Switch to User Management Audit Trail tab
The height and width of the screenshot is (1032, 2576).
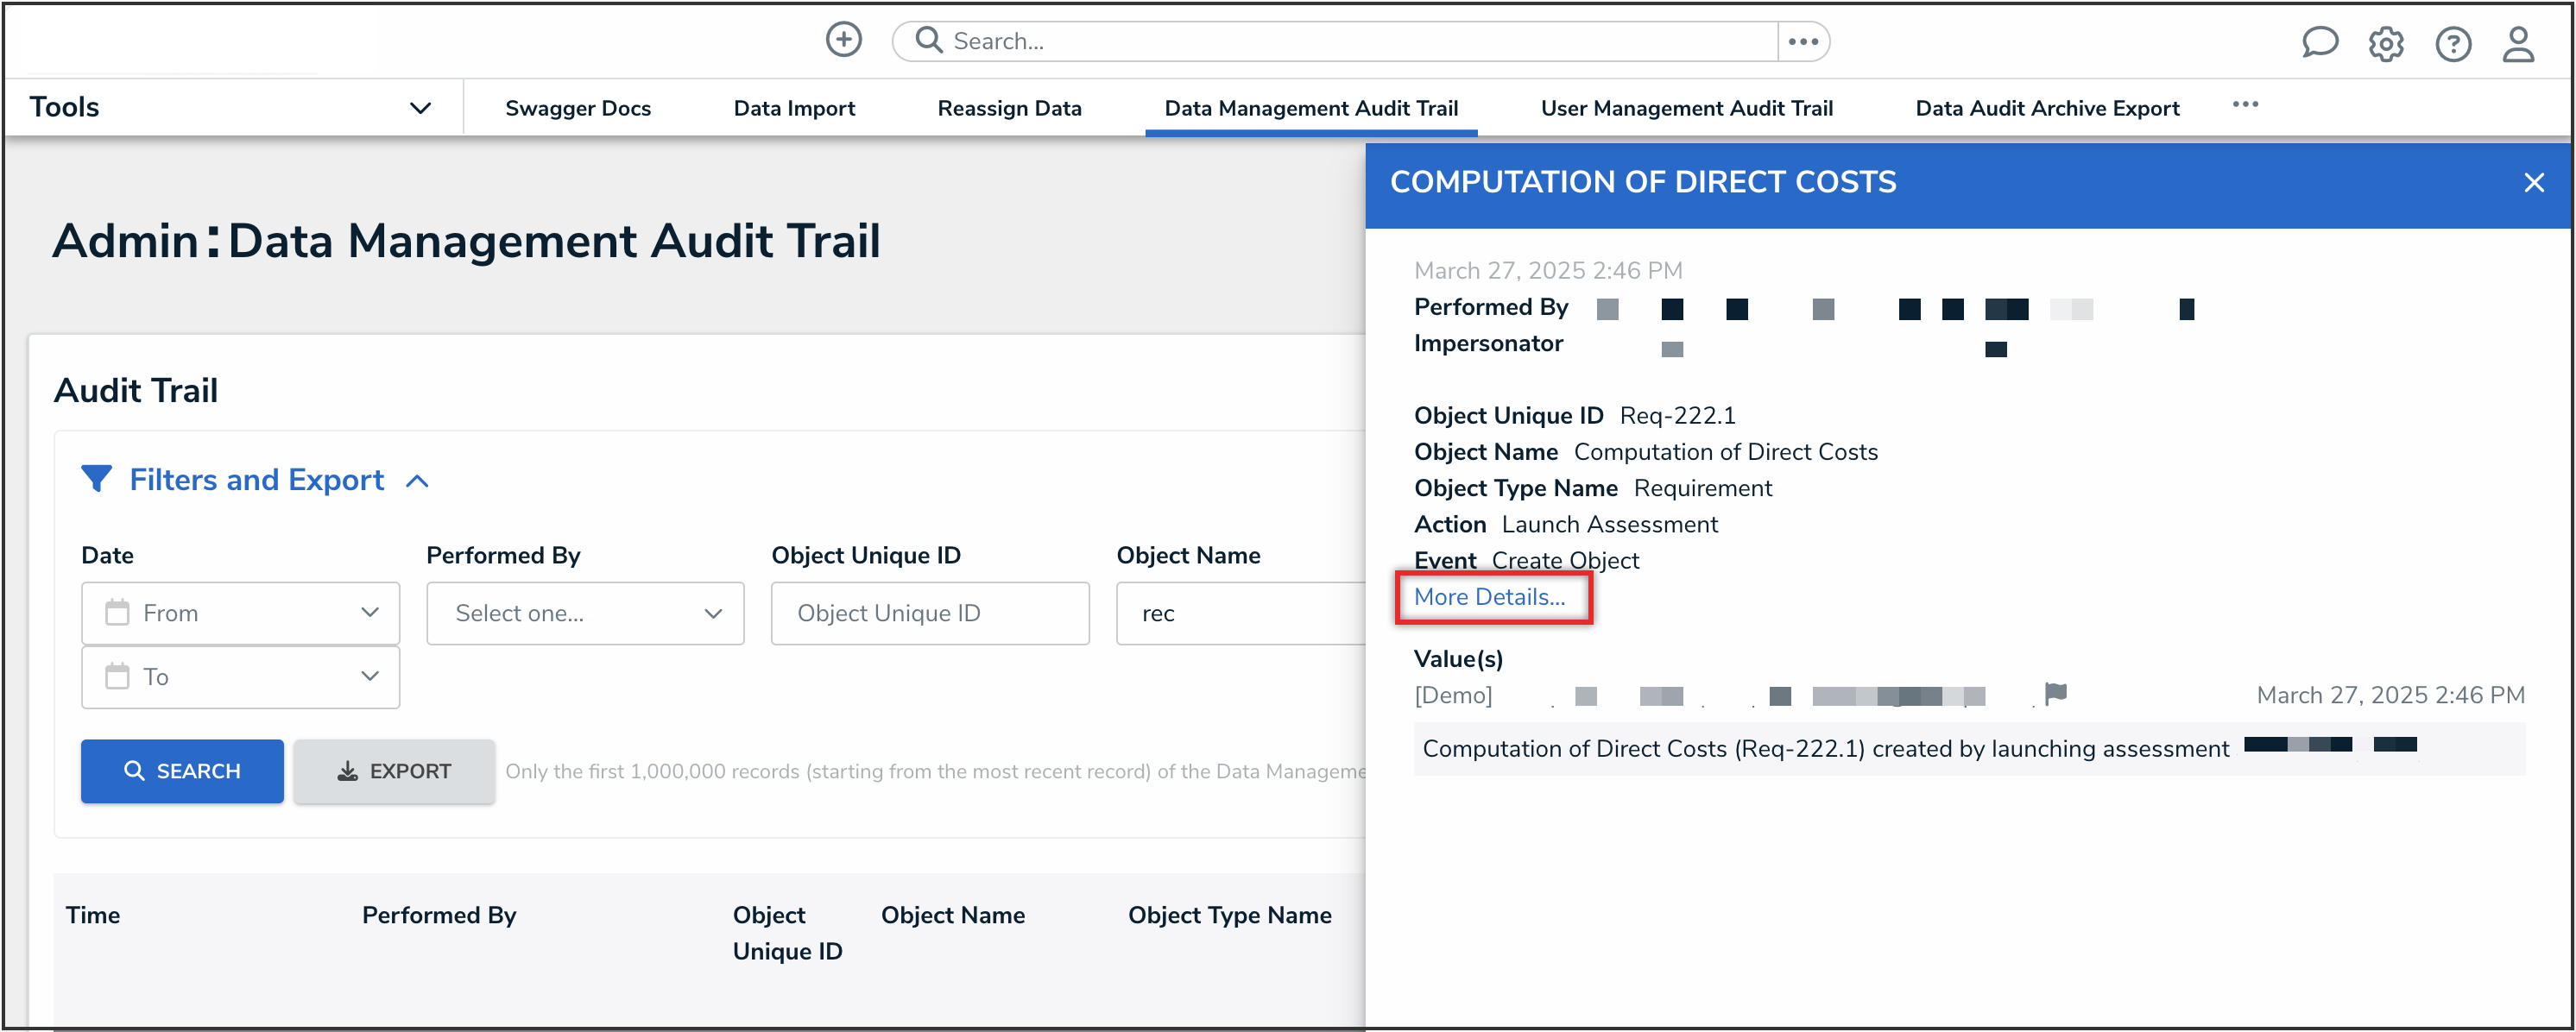(x=1686, y=108)
